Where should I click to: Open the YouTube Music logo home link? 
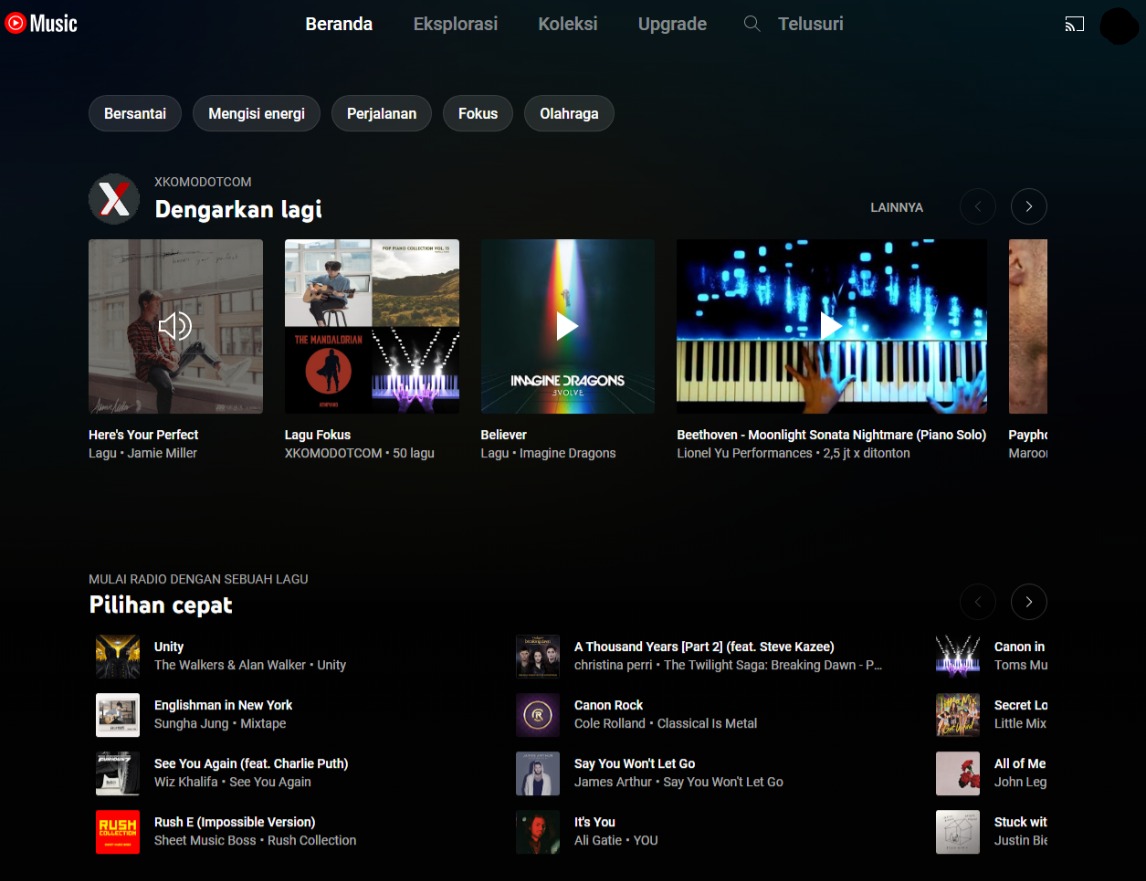tap(41, 23)
